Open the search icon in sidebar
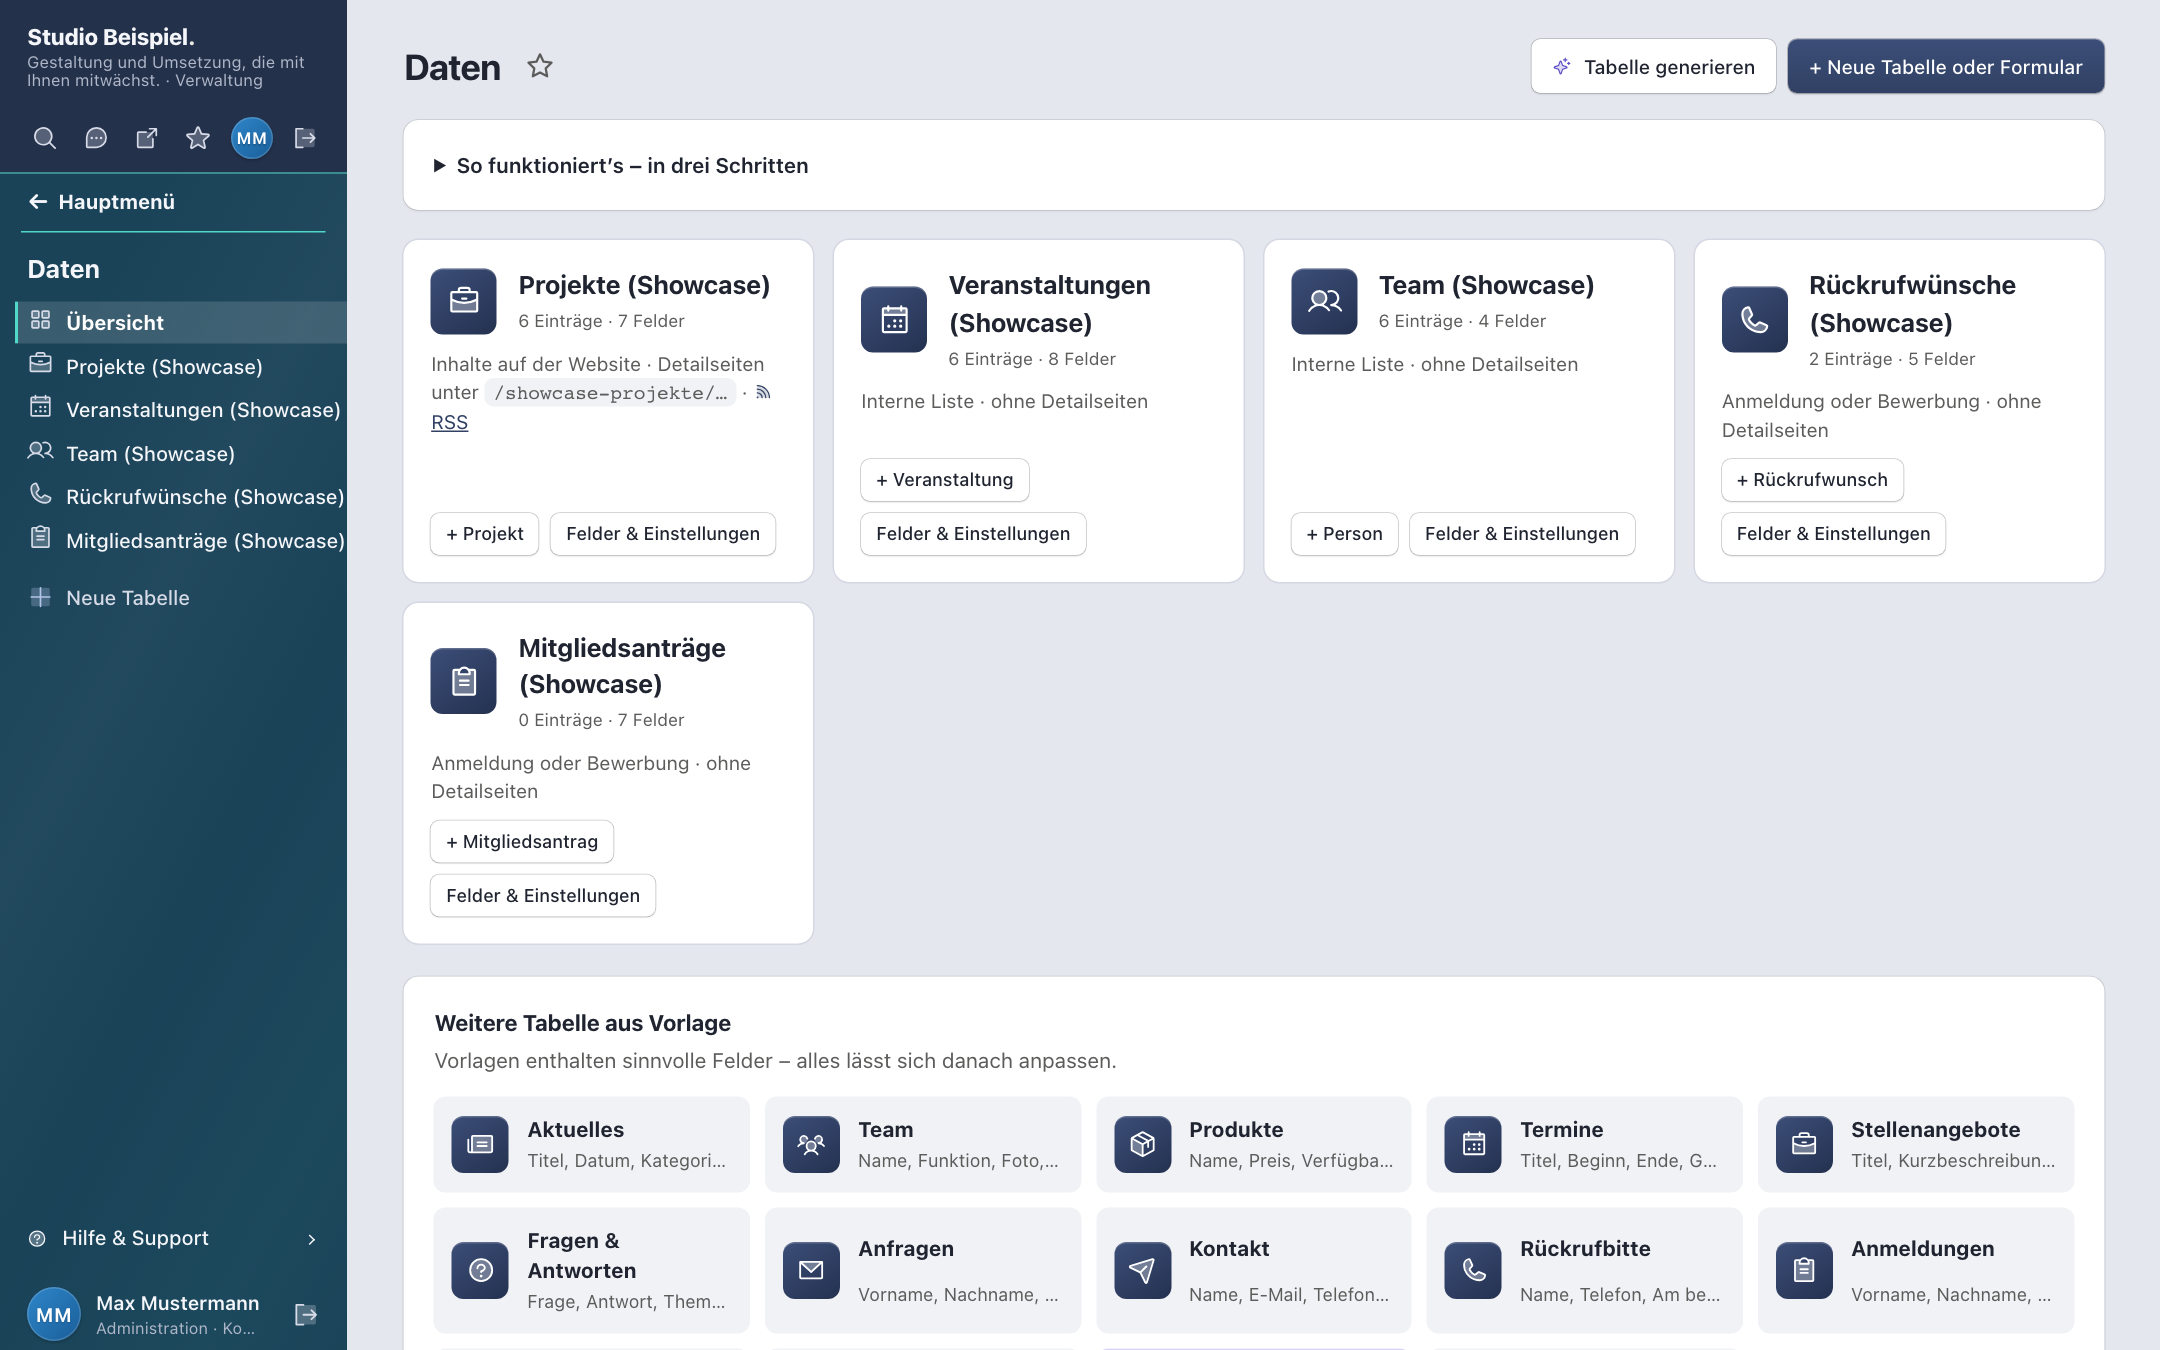The height and width of the screenshot is (1350, 2160). coord(45,138)
